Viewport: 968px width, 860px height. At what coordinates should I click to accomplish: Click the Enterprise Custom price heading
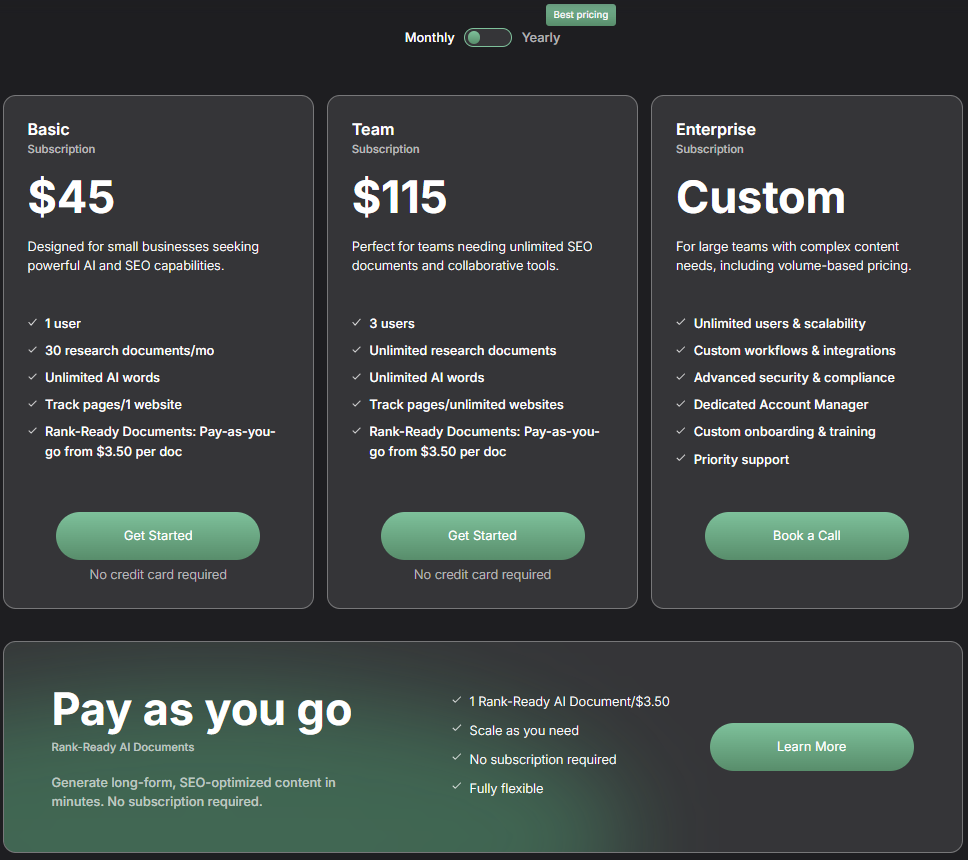pyautogui.click(x=761, y=198)
